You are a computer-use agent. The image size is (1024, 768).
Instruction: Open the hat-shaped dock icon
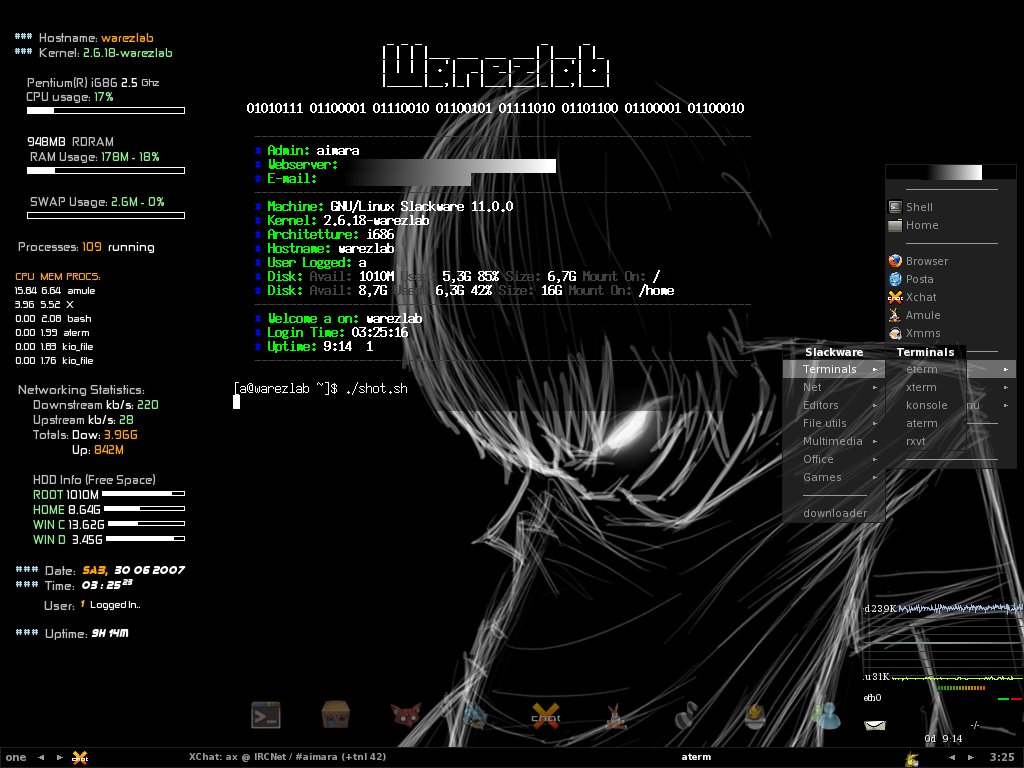click(756, 715)
